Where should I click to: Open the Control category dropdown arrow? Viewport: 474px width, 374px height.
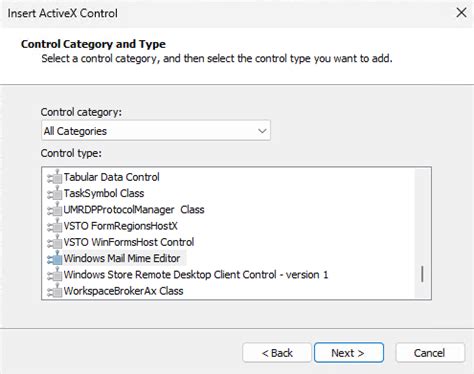(262, 131)
